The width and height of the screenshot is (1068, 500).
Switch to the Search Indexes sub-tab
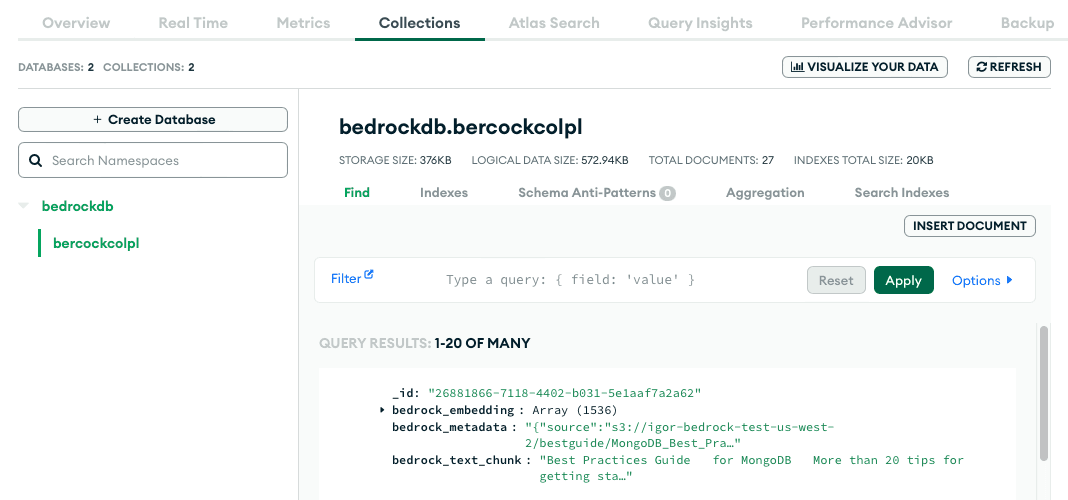[901, 192]
